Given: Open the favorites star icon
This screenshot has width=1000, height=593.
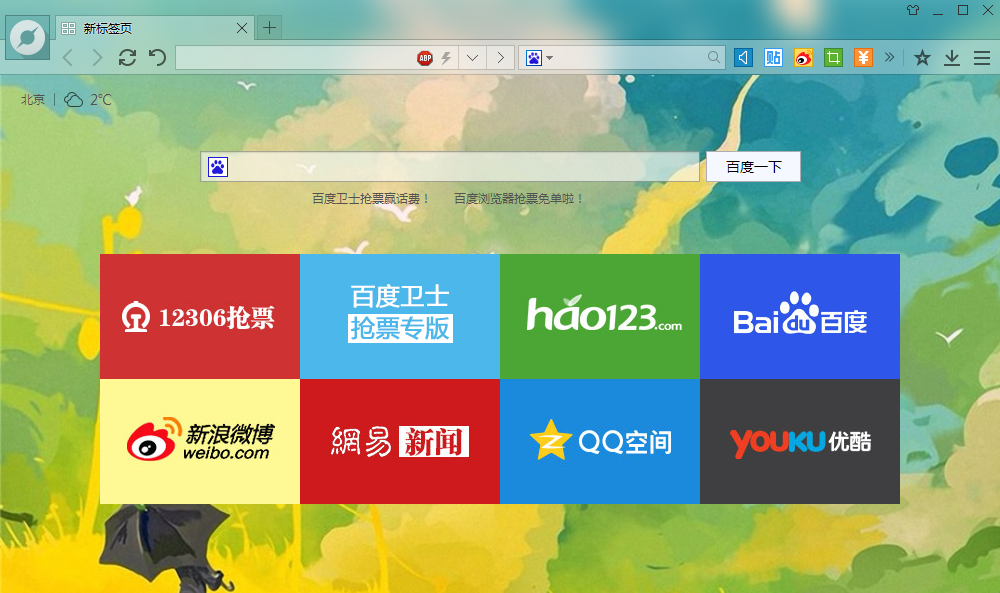Looking at the screenshot, I should click(x=922, y=58).
